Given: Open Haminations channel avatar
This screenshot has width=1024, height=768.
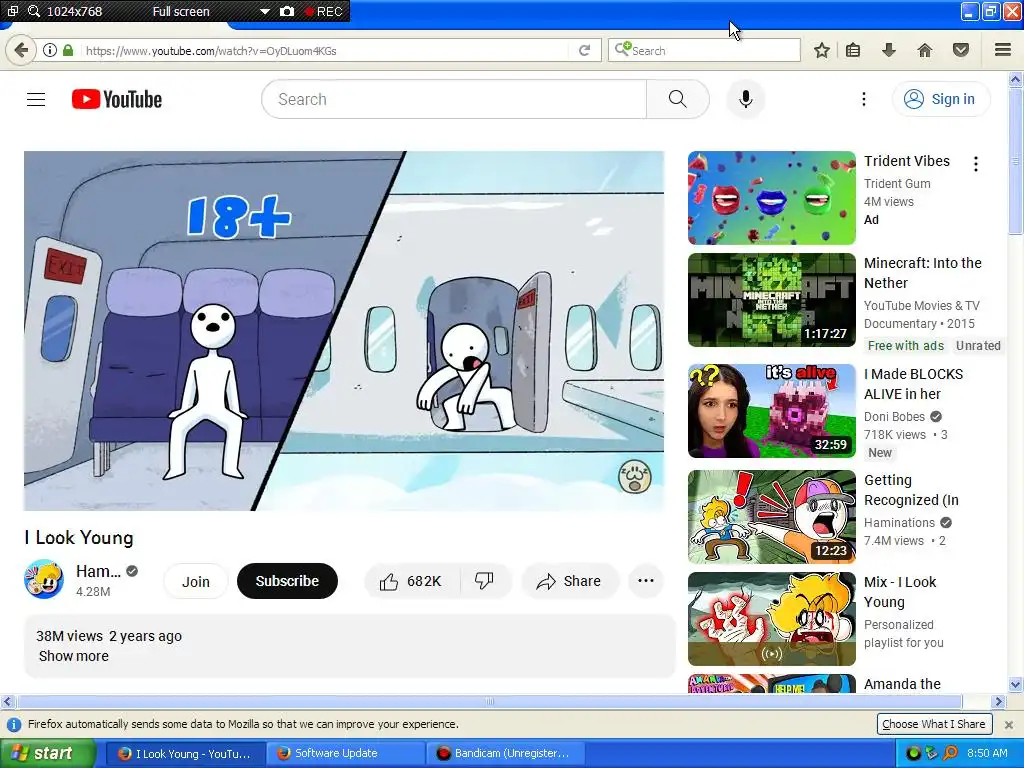Looking at the screenshot, I should coord(44,579).
